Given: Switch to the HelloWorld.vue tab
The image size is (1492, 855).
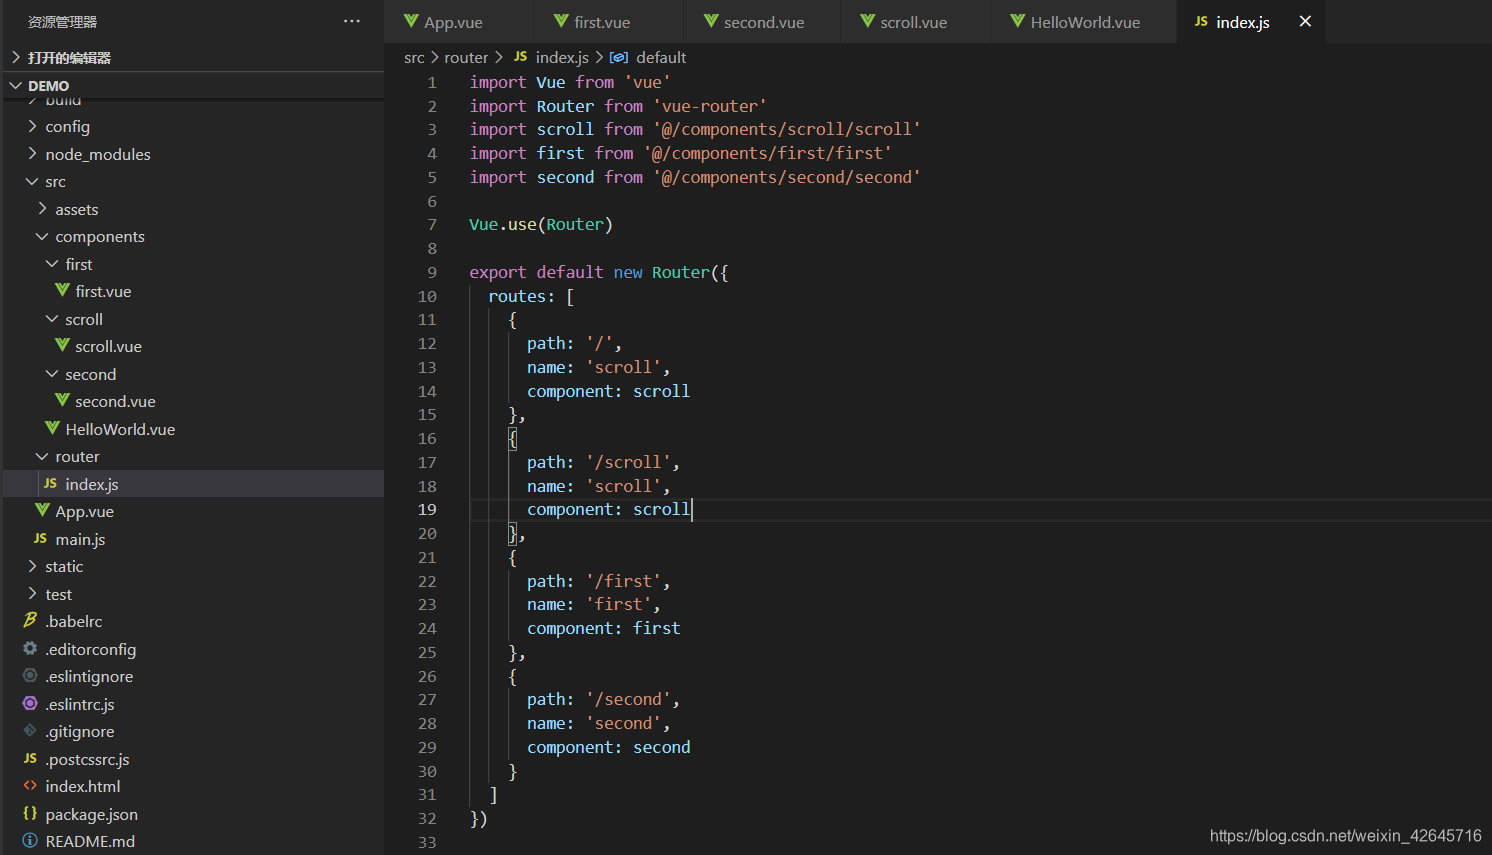Looking at the screenshot, I should point(1083,21).
